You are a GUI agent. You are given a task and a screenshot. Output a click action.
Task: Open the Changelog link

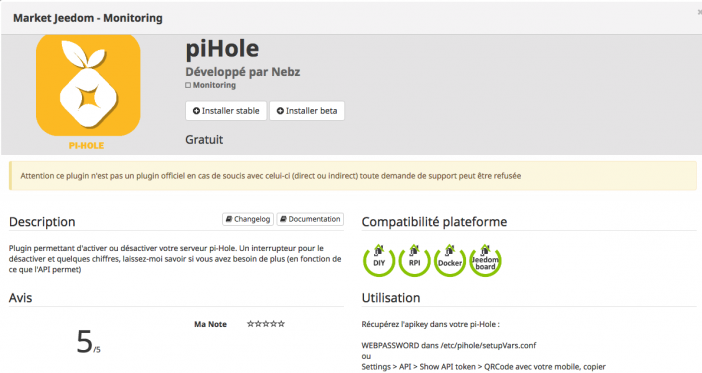[x=248, y=219]
